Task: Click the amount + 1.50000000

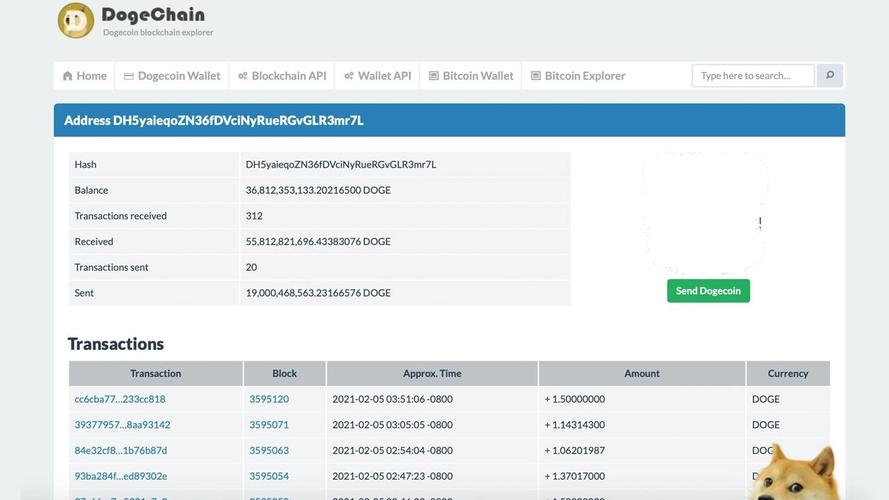Action: [575, 399]
